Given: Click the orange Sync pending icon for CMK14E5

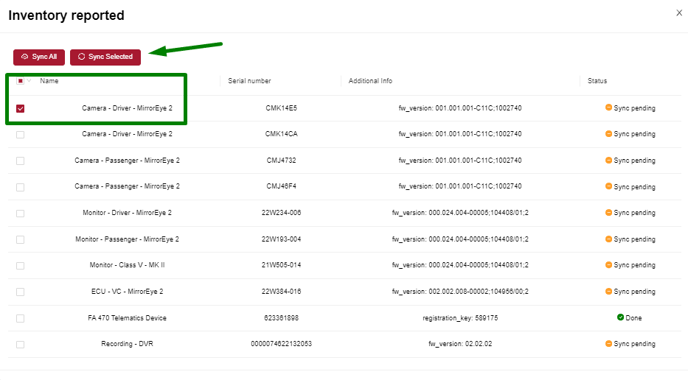Looking at the screenshot, I should [609, 108].
